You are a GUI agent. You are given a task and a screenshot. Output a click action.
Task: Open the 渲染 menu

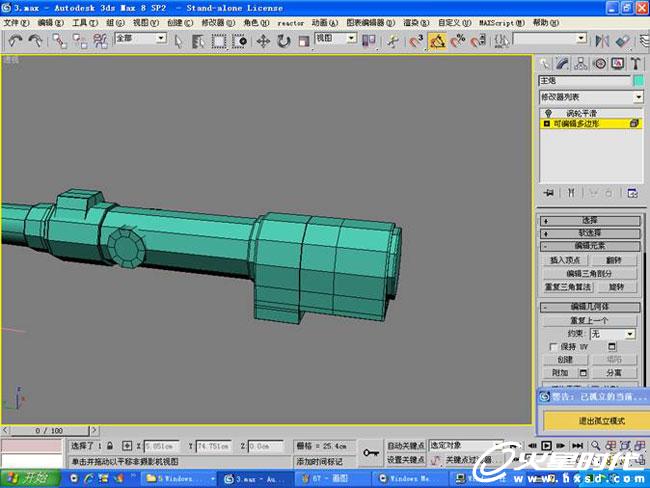pyautogui.click(x=416, y=22)
